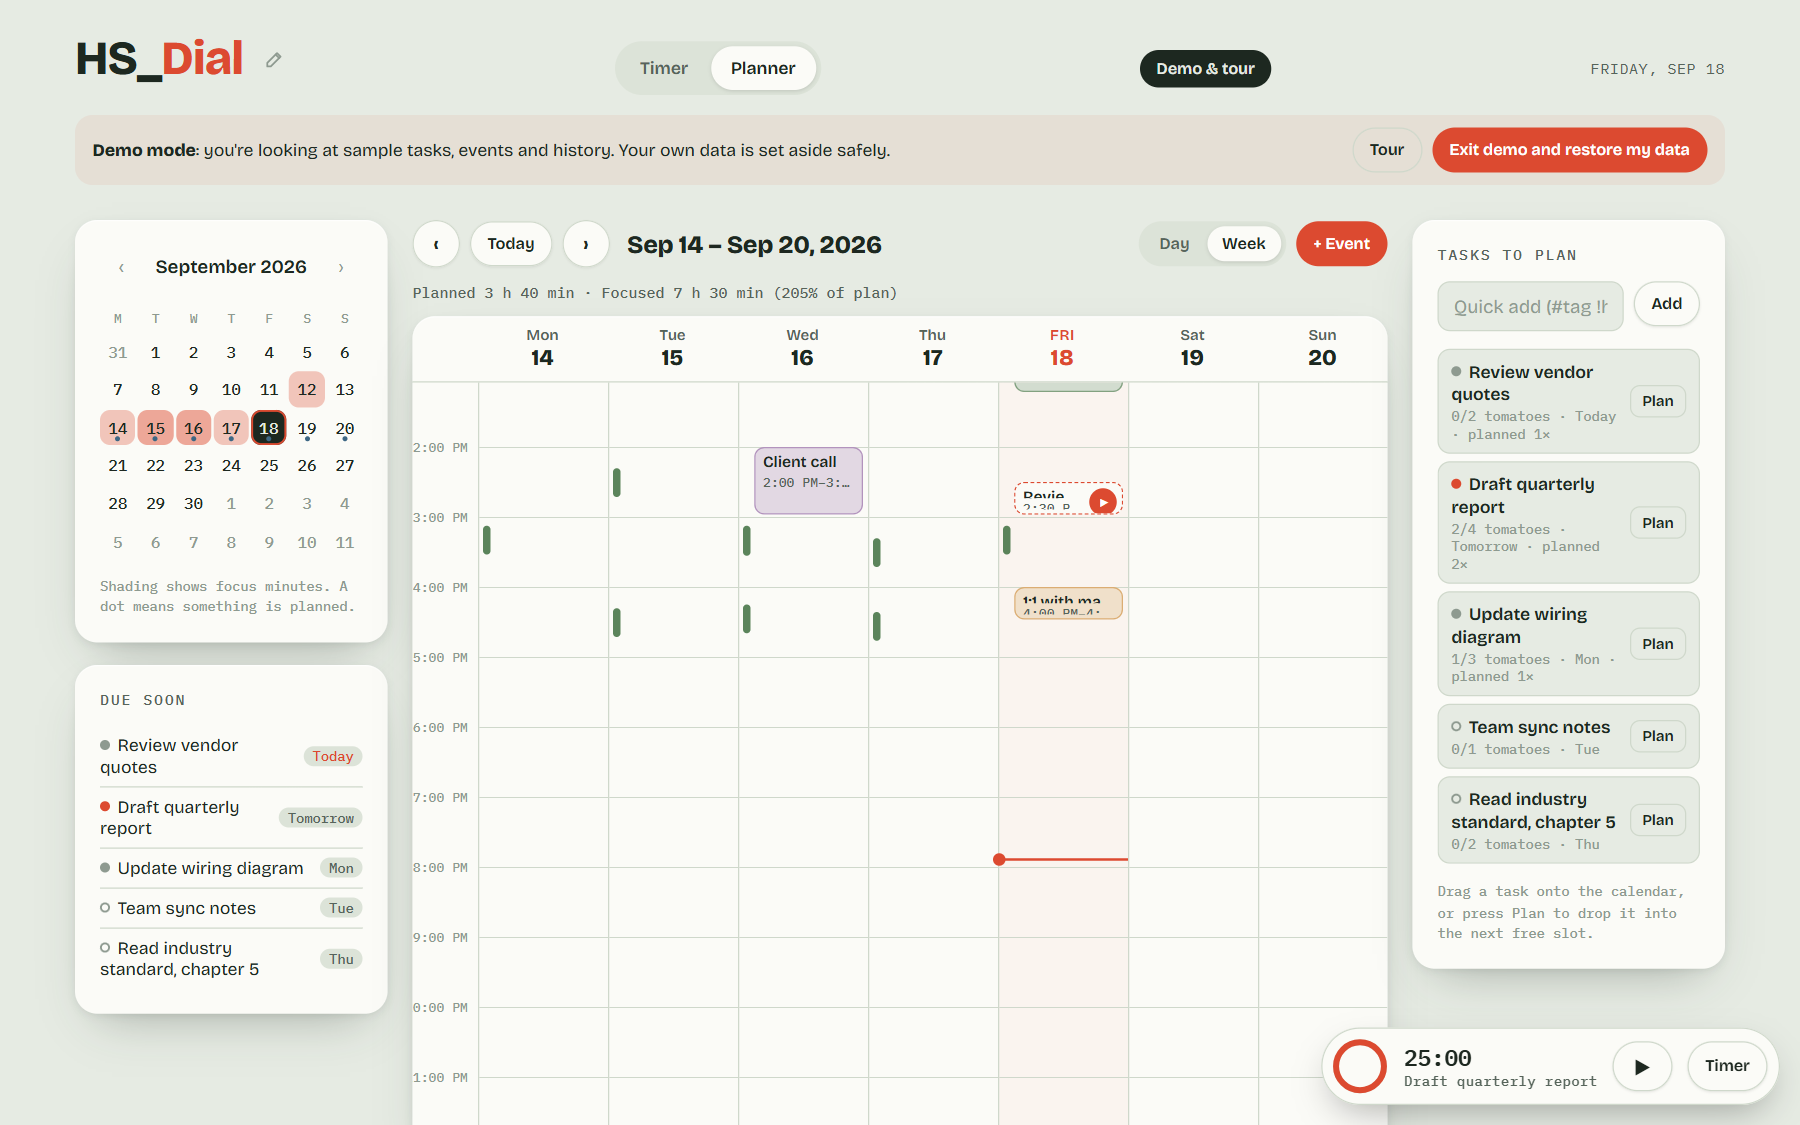Focus the Quick add task input
Image resolution: width=1800 pixels, height=1125 pixels.
click(1530, 306)
